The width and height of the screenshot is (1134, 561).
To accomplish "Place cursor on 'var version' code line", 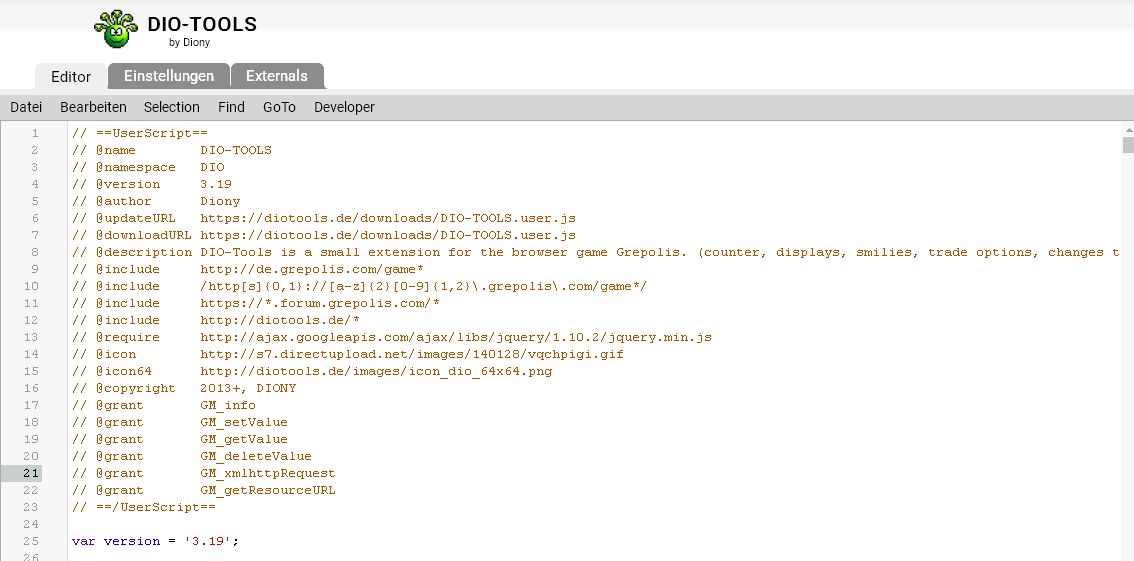I will (155, 541).
